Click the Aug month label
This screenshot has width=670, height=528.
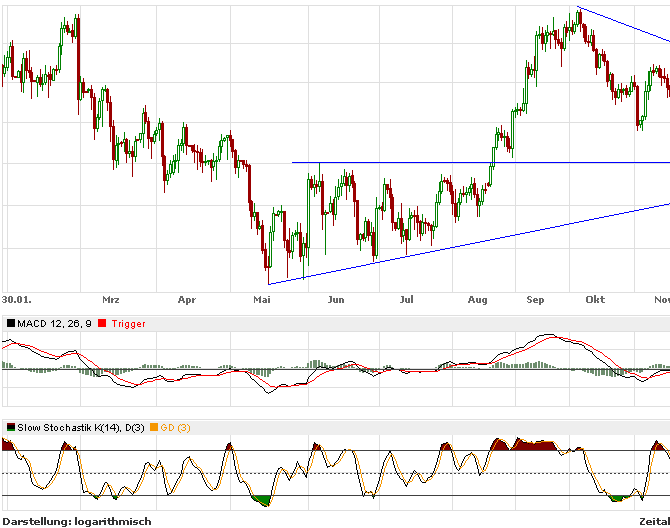477,299
